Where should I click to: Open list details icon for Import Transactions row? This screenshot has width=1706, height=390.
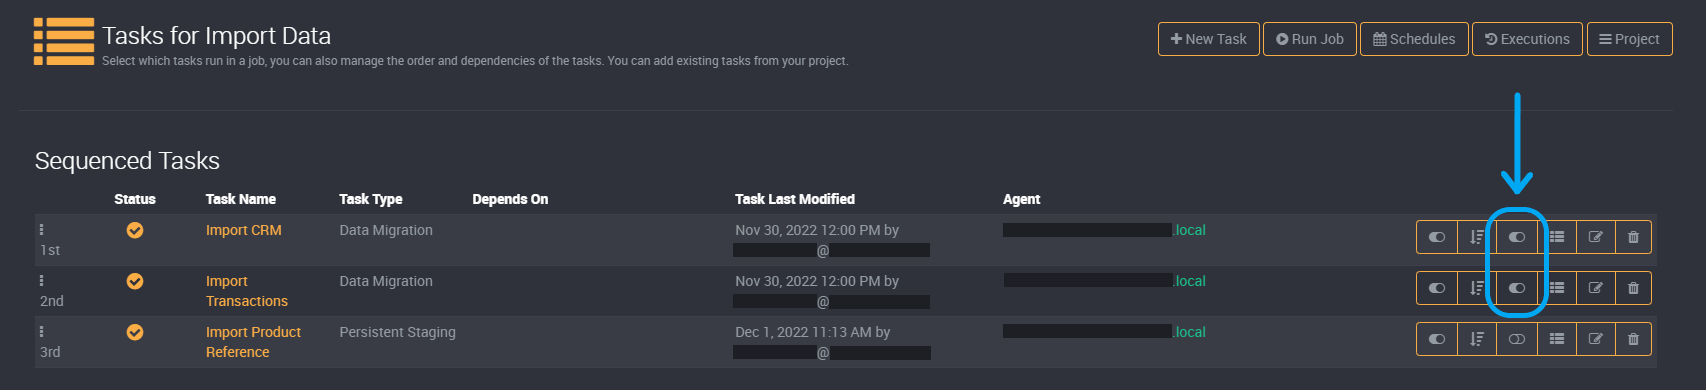click(1557, 288)
